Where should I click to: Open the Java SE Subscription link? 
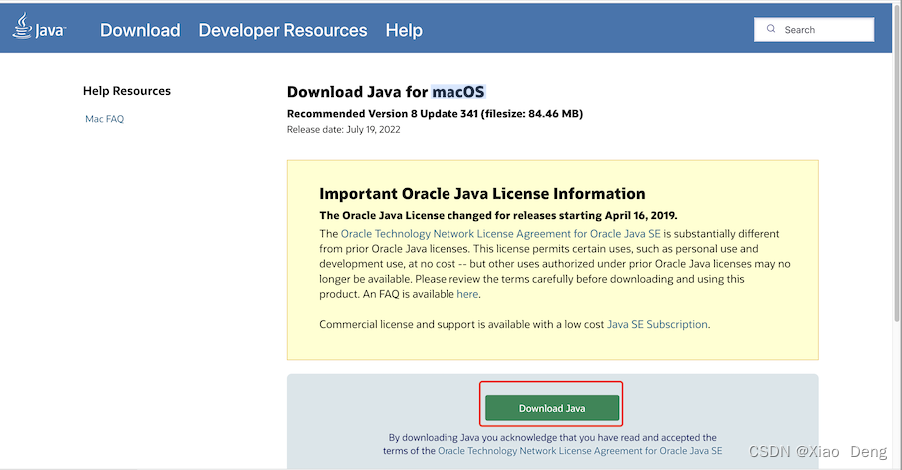pos(657,324)
